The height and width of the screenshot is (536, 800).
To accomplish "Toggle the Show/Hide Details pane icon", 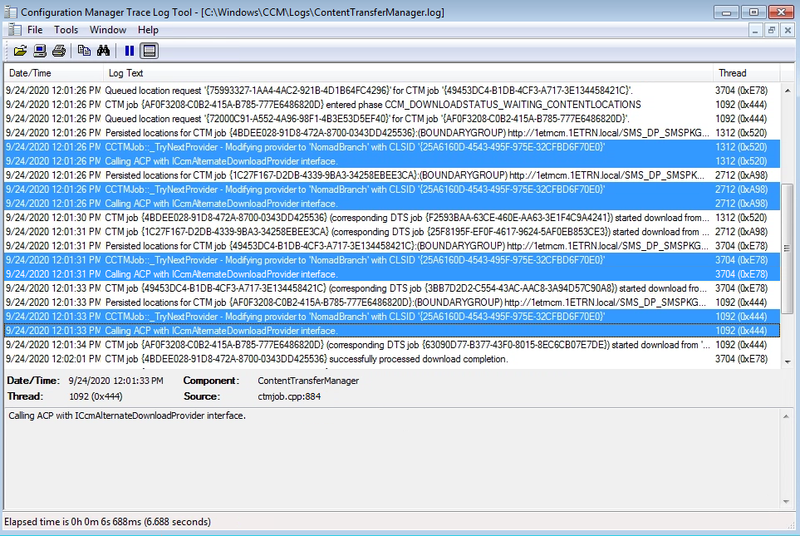I will (149, 51).
